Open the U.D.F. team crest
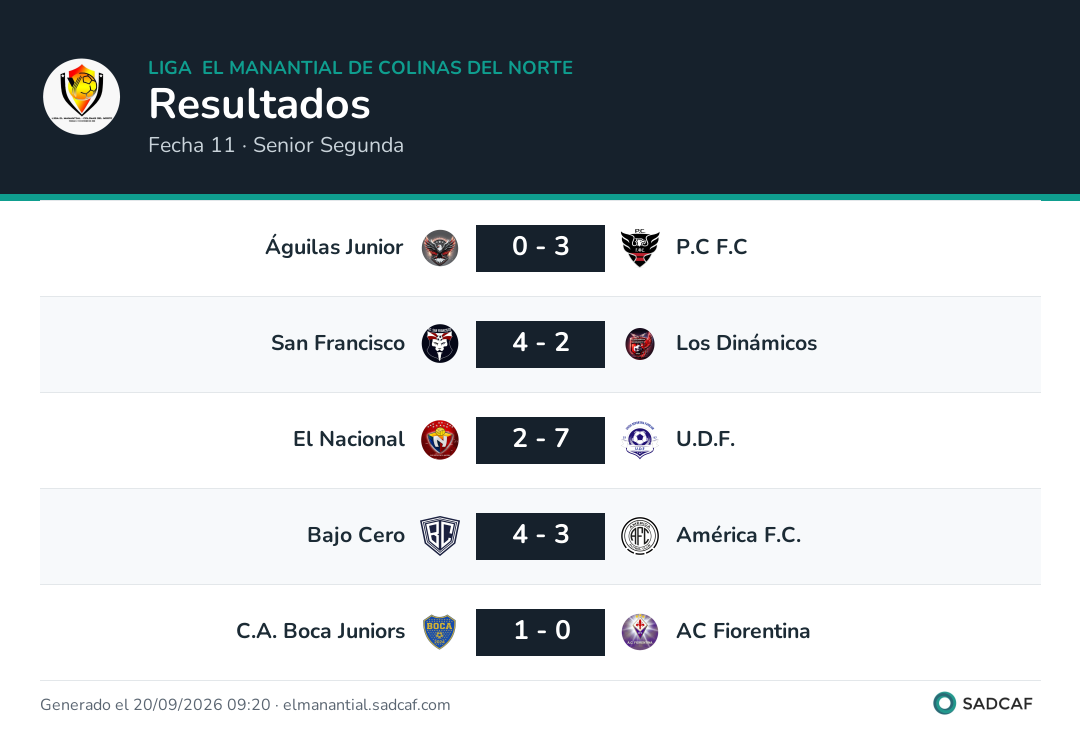The height and width of the screenshot is (756, 1080). 640,440
